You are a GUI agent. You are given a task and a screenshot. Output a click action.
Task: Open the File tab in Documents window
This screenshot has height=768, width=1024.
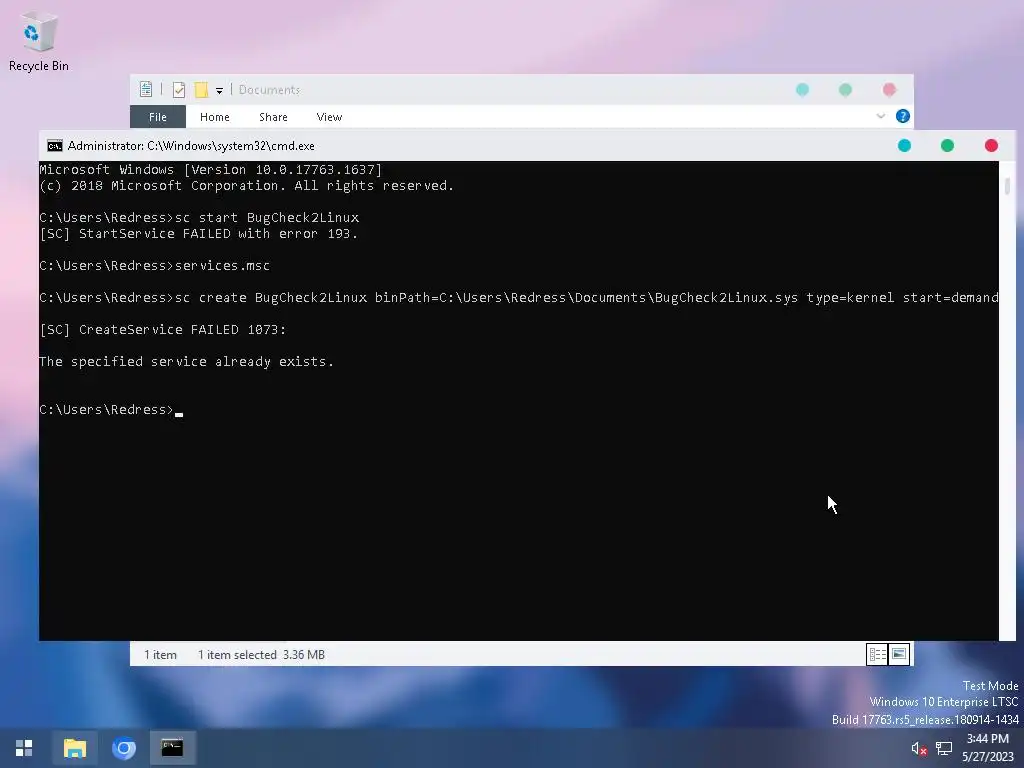point(157,117)
